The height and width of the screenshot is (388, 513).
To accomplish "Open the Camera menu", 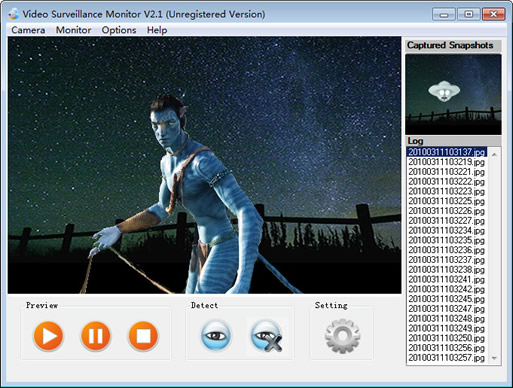I will click(x=28, y=30).
